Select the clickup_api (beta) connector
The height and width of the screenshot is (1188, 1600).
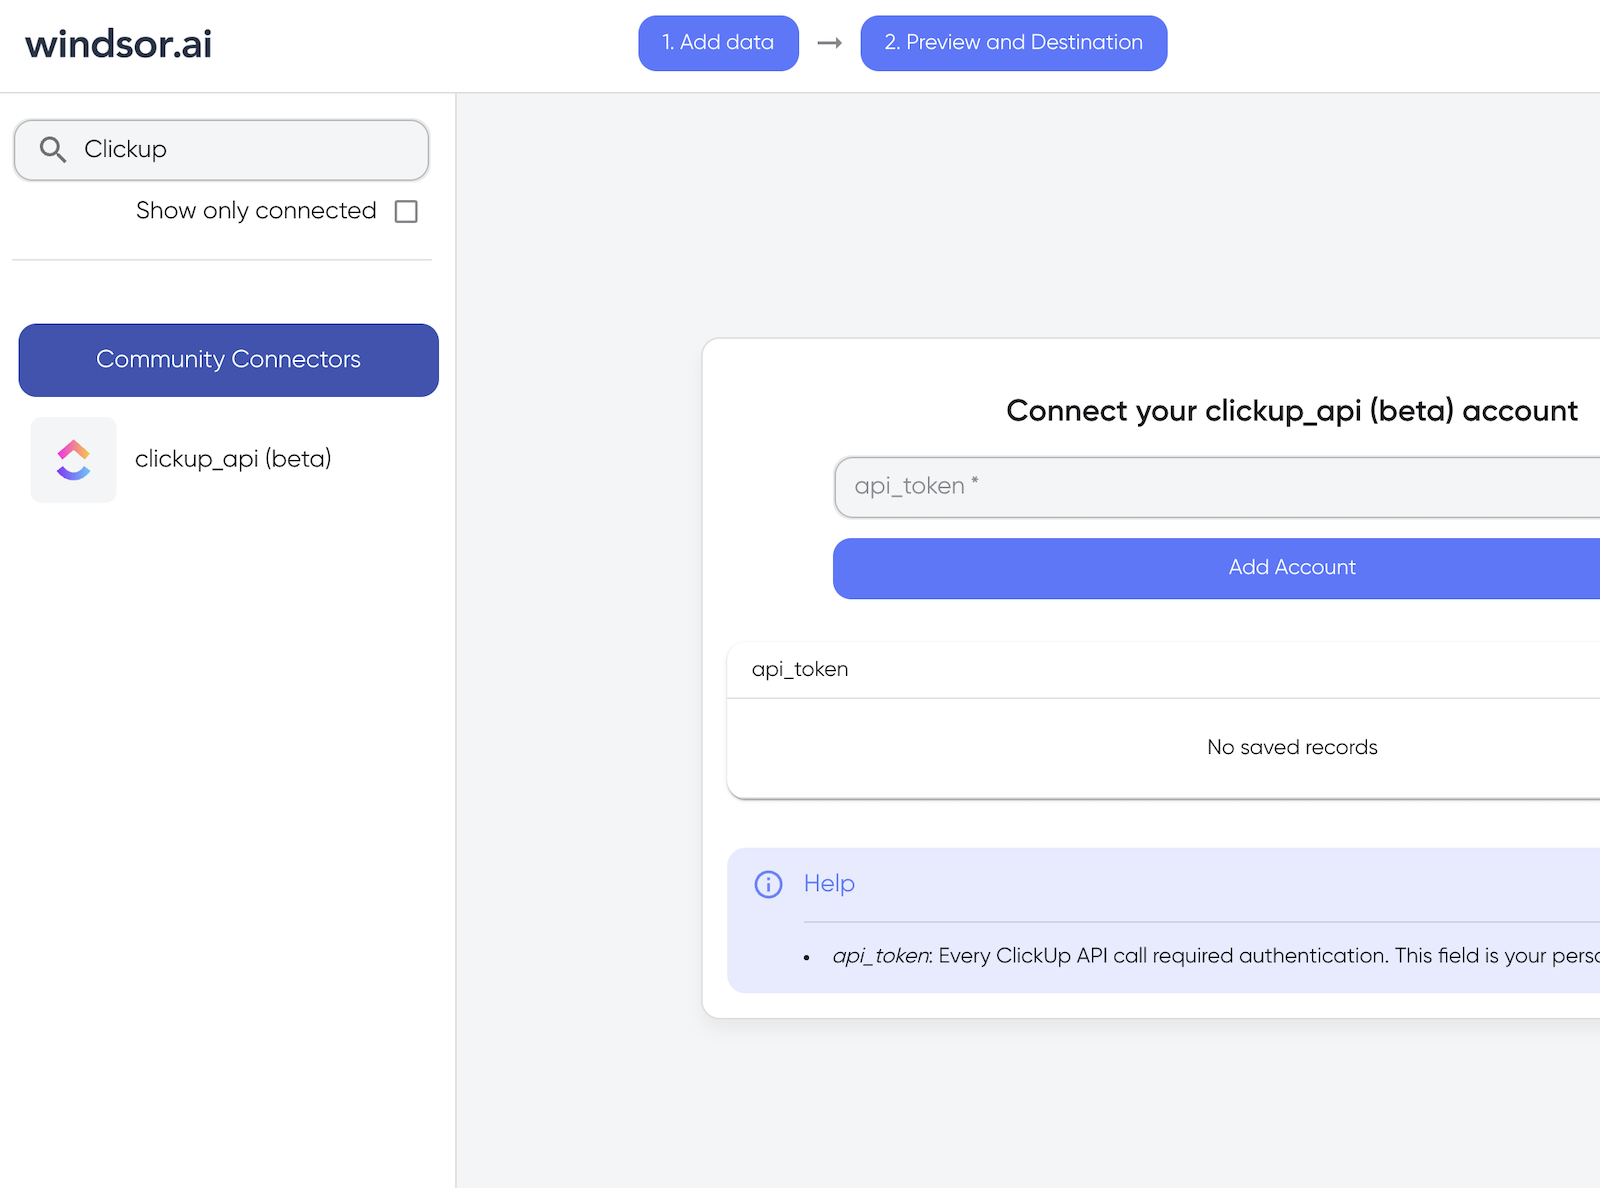(233, 459)
